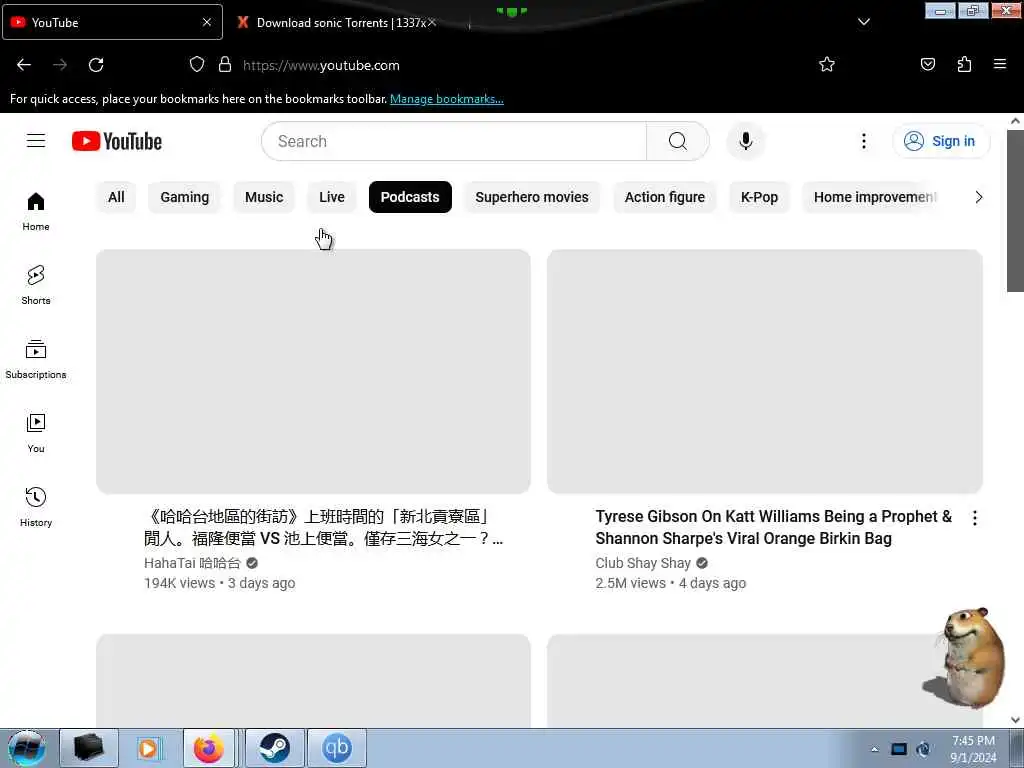The width and height of the screenshot is (1024, 768).
Task: Open Tyrese Gibson On Katt Williams title
Action: 774,527
